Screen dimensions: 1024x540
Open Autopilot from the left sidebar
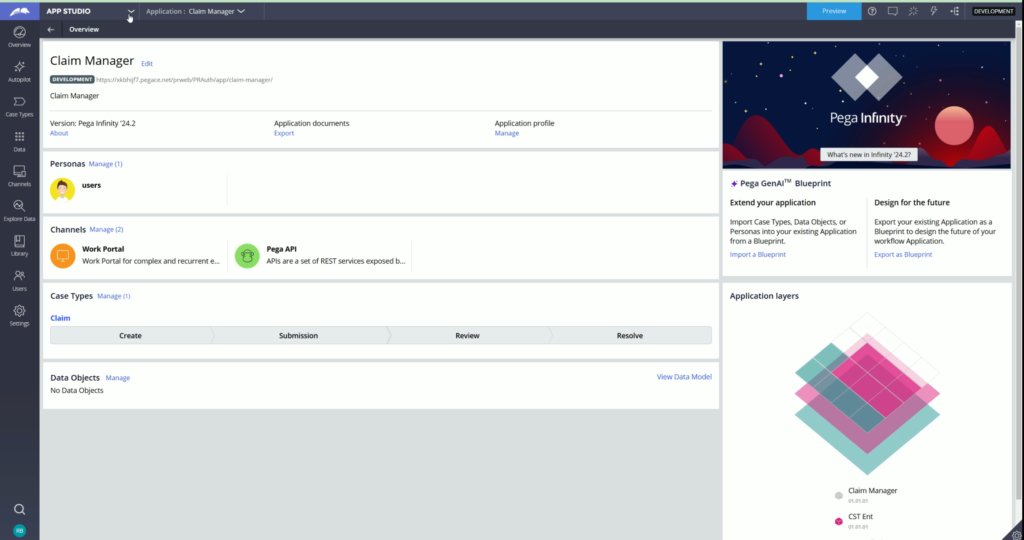tap(20, 71)
